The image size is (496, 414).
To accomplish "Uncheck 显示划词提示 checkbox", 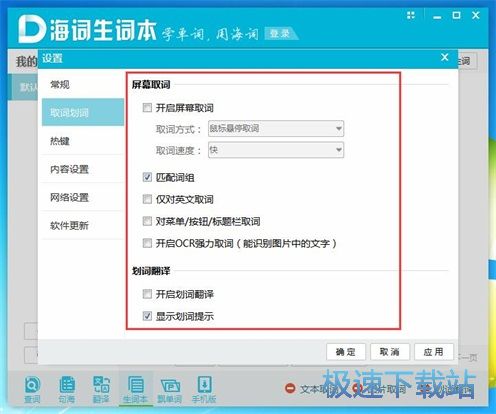I will coord(147,316).
